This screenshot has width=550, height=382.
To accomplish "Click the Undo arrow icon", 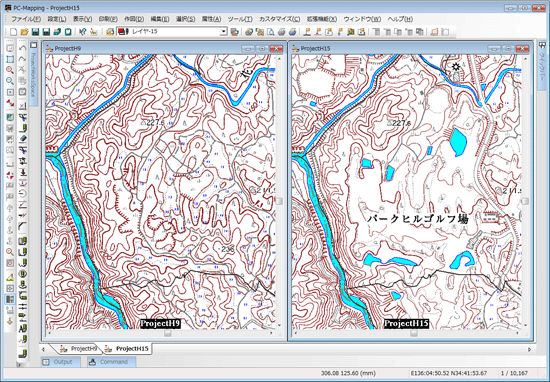I will click(22, 48).
